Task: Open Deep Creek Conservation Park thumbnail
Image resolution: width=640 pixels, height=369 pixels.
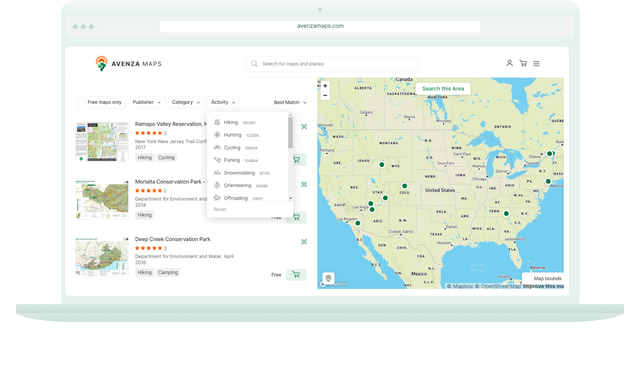Action: pos(102,257)
